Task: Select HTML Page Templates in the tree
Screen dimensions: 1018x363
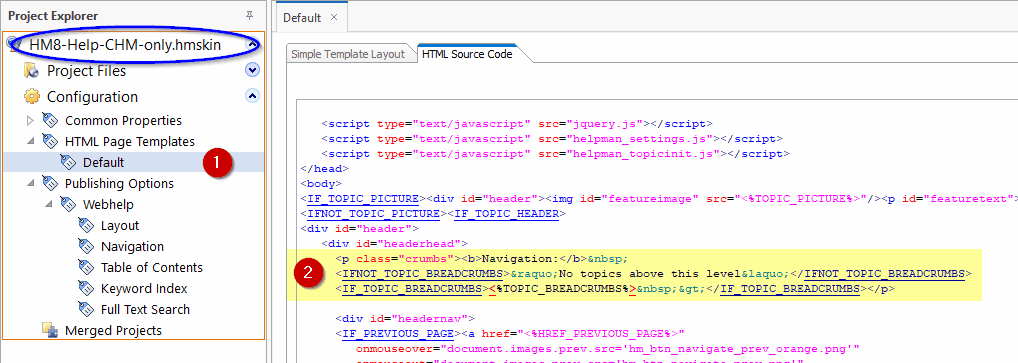Action: click(x=130, y=141)
